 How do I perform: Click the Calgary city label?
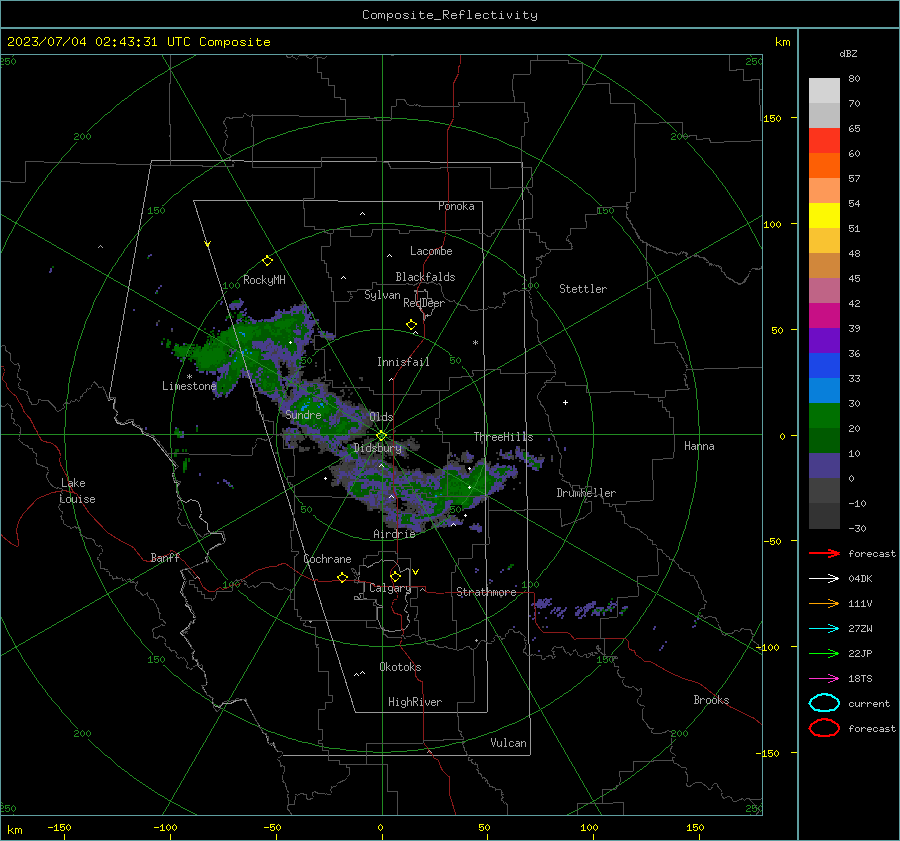point(390,588)
